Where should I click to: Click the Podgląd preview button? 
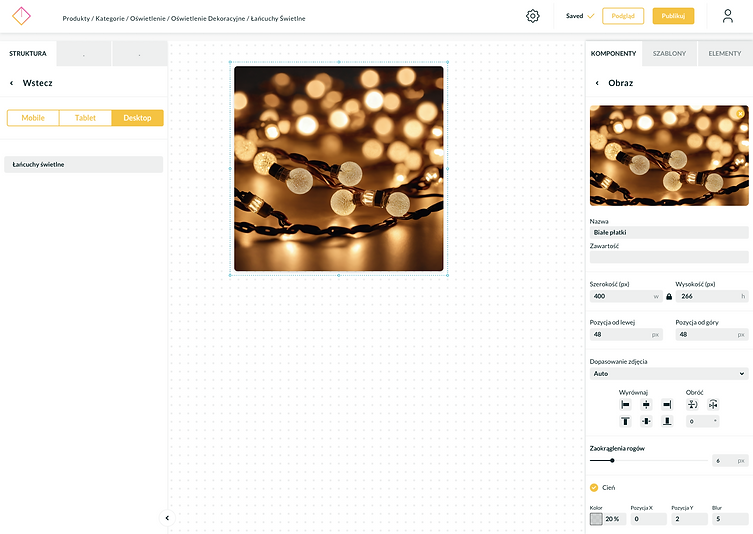pyautogui.click(x=623, y=16)
